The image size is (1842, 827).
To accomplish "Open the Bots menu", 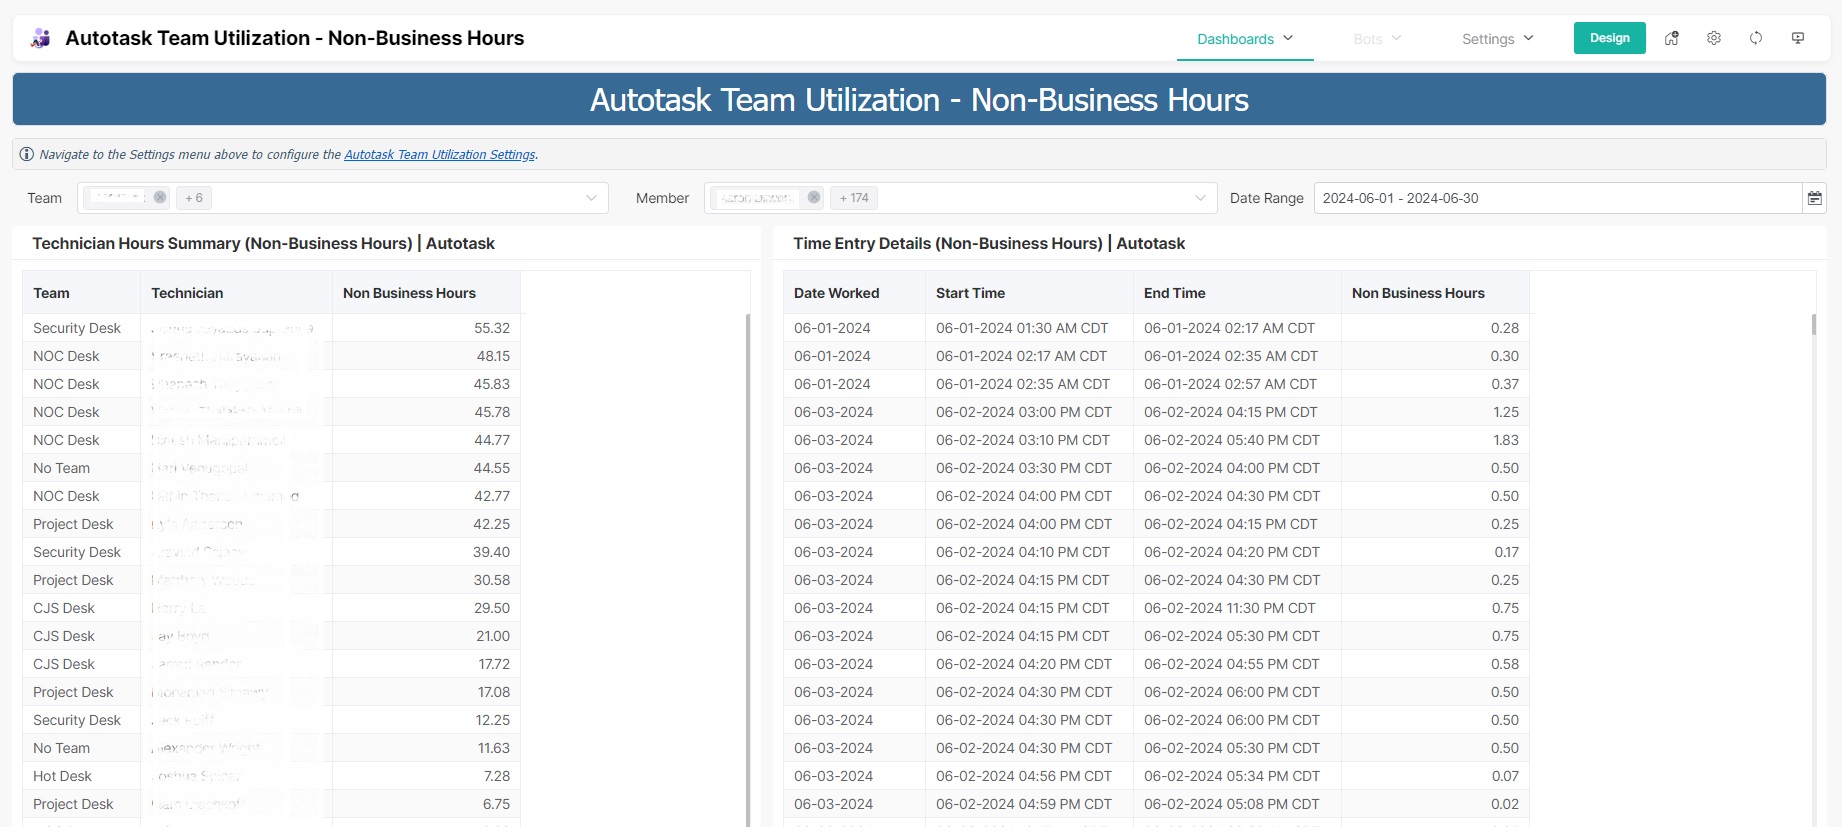I will click(x=1377, y=39).
